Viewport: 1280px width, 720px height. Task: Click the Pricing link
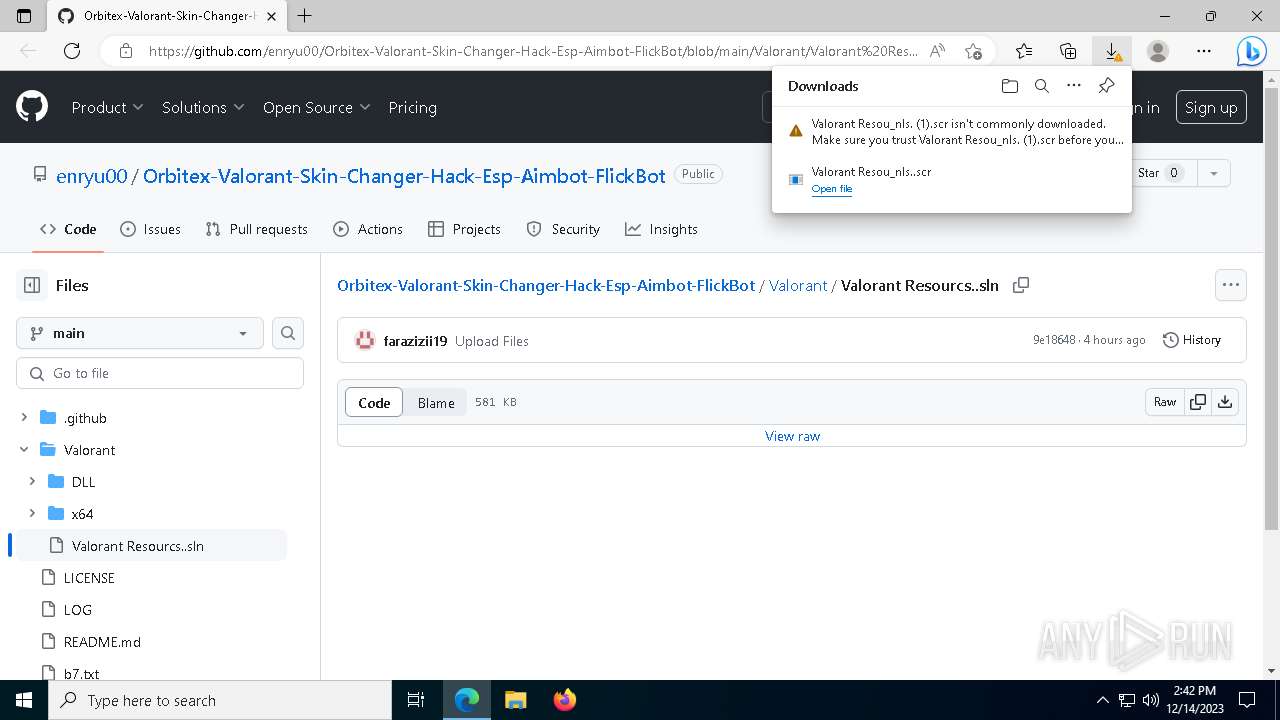[412, 107]
